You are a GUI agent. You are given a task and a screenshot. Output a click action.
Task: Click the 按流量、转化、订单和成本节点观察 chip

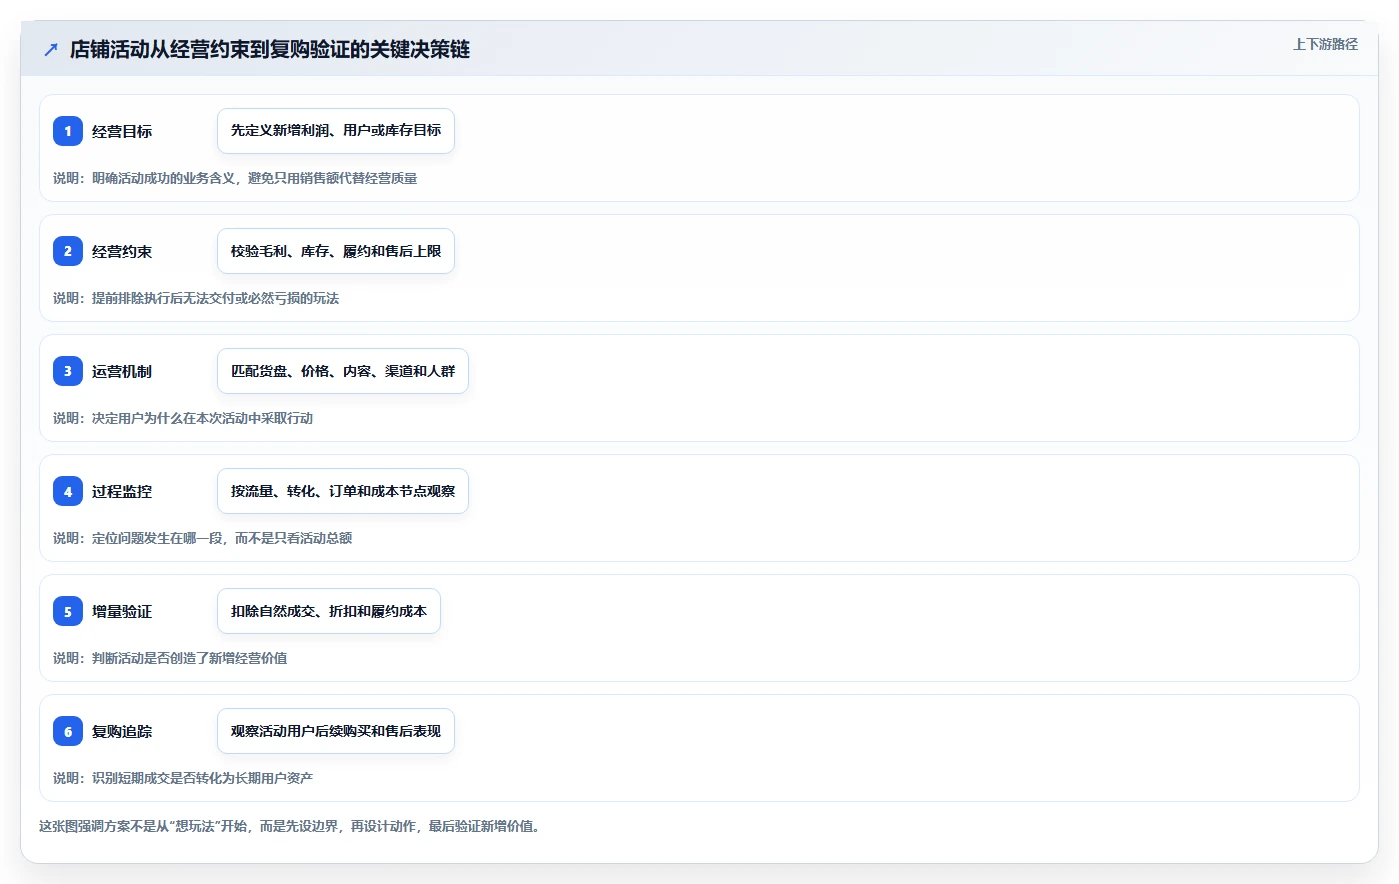pyautogui.click(x=343, y=491)
